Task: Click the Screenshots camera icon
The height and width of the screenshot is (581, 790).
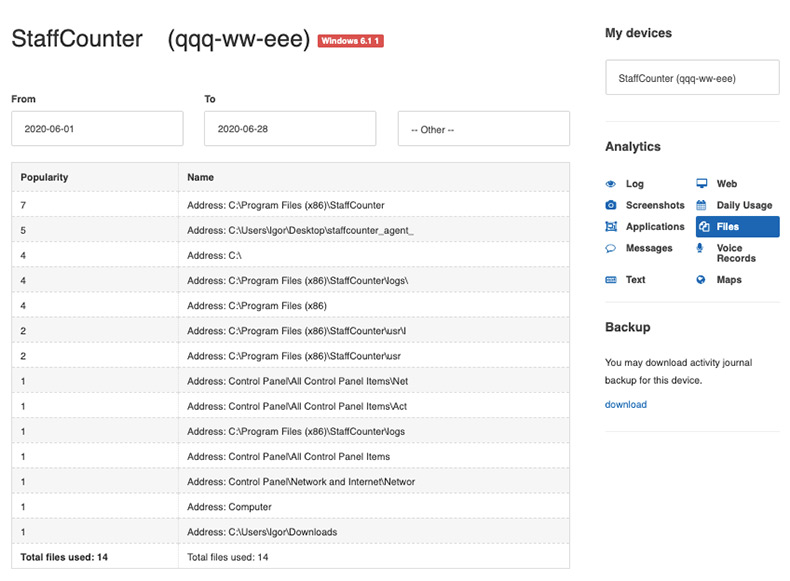Action: coord(611,205)
